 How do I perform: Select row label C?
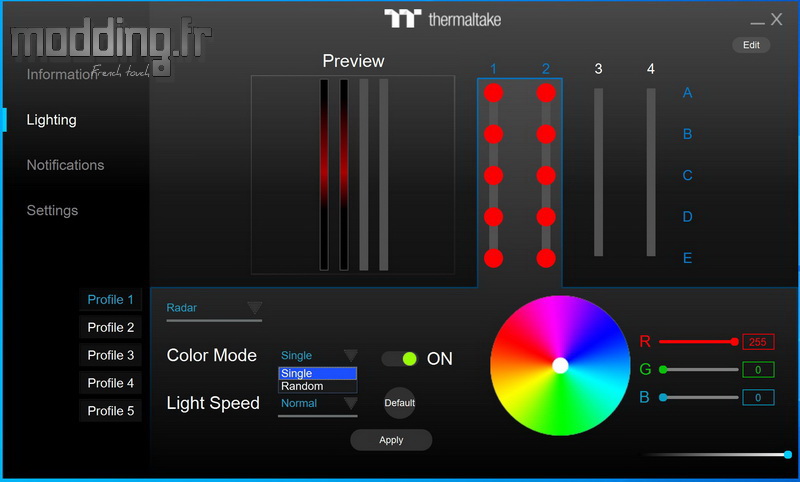click(687, 175)
